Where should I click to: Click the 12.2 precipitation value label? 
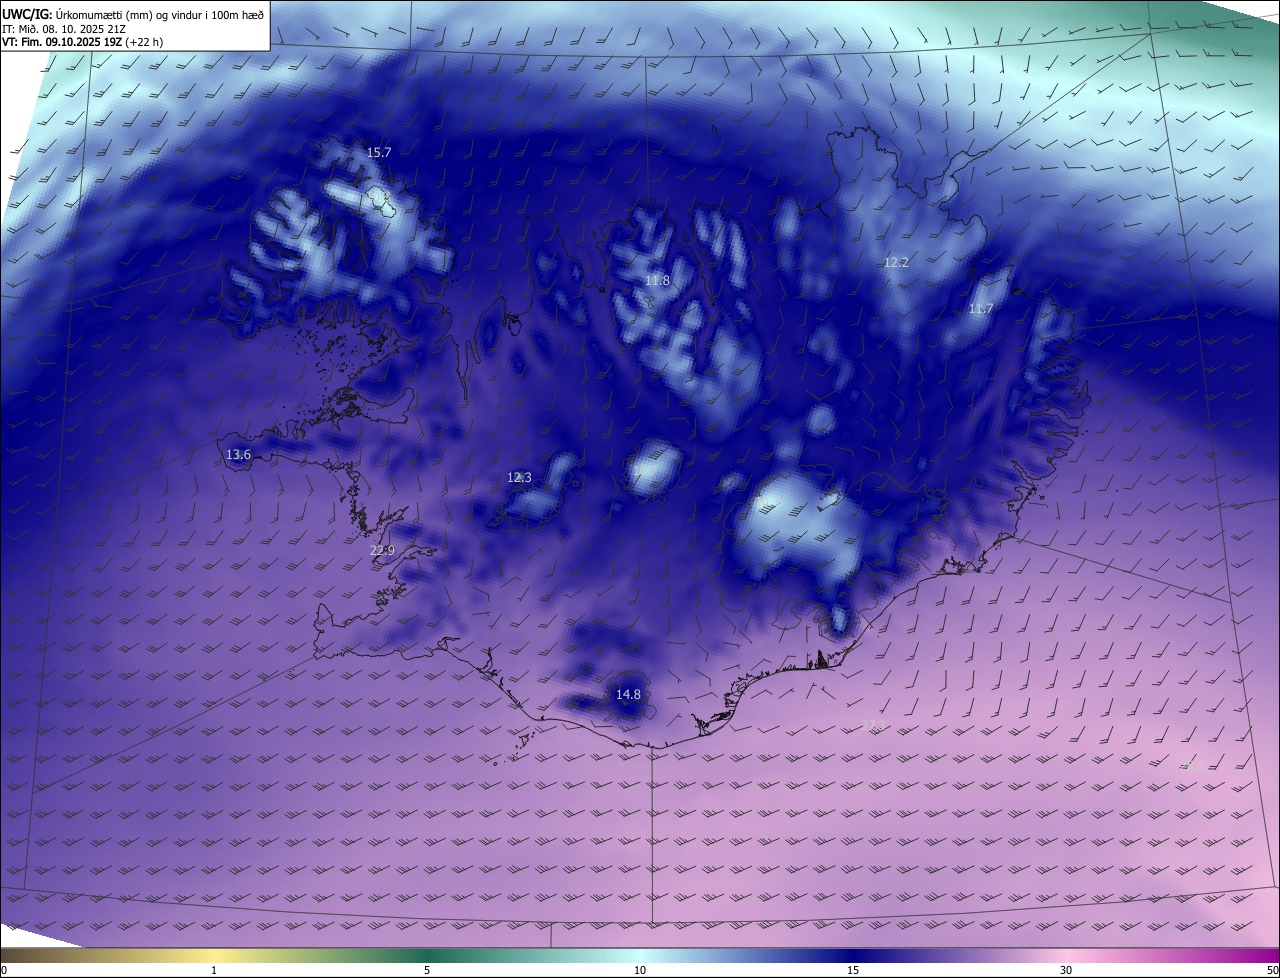click(896, 263)
